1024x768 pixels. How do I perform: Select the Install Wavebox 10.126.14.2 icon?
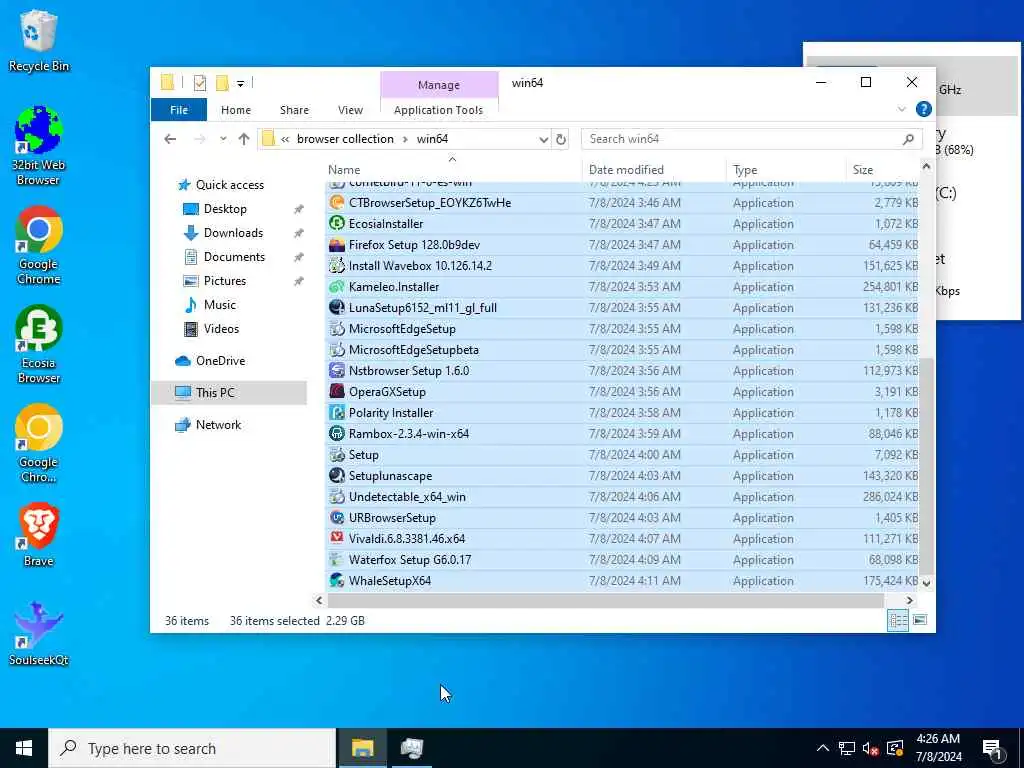point(336,266)
